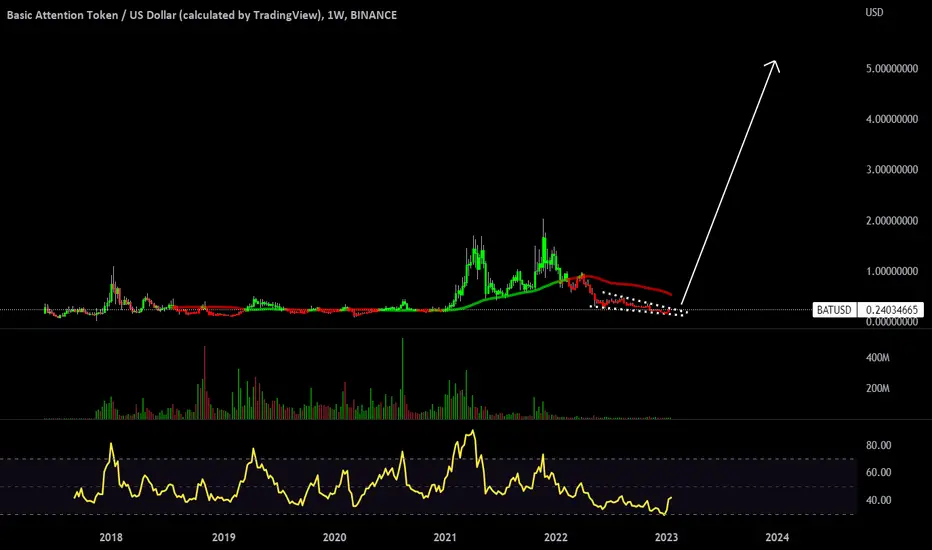Click the chart title Basic Attention Token / US Dollar
This screenshot has height=550, width=932.
[201, 15]
